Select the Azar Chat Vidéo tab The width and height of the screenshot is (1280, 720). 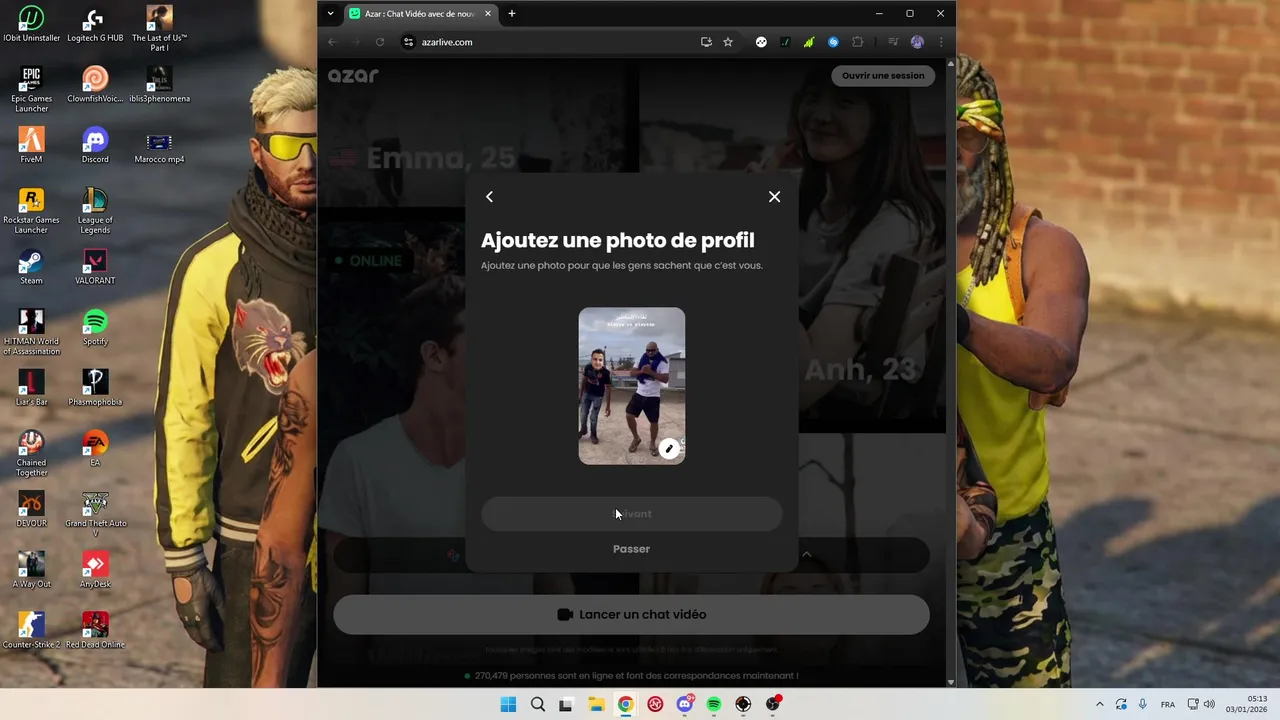click(x=420, y=14)
